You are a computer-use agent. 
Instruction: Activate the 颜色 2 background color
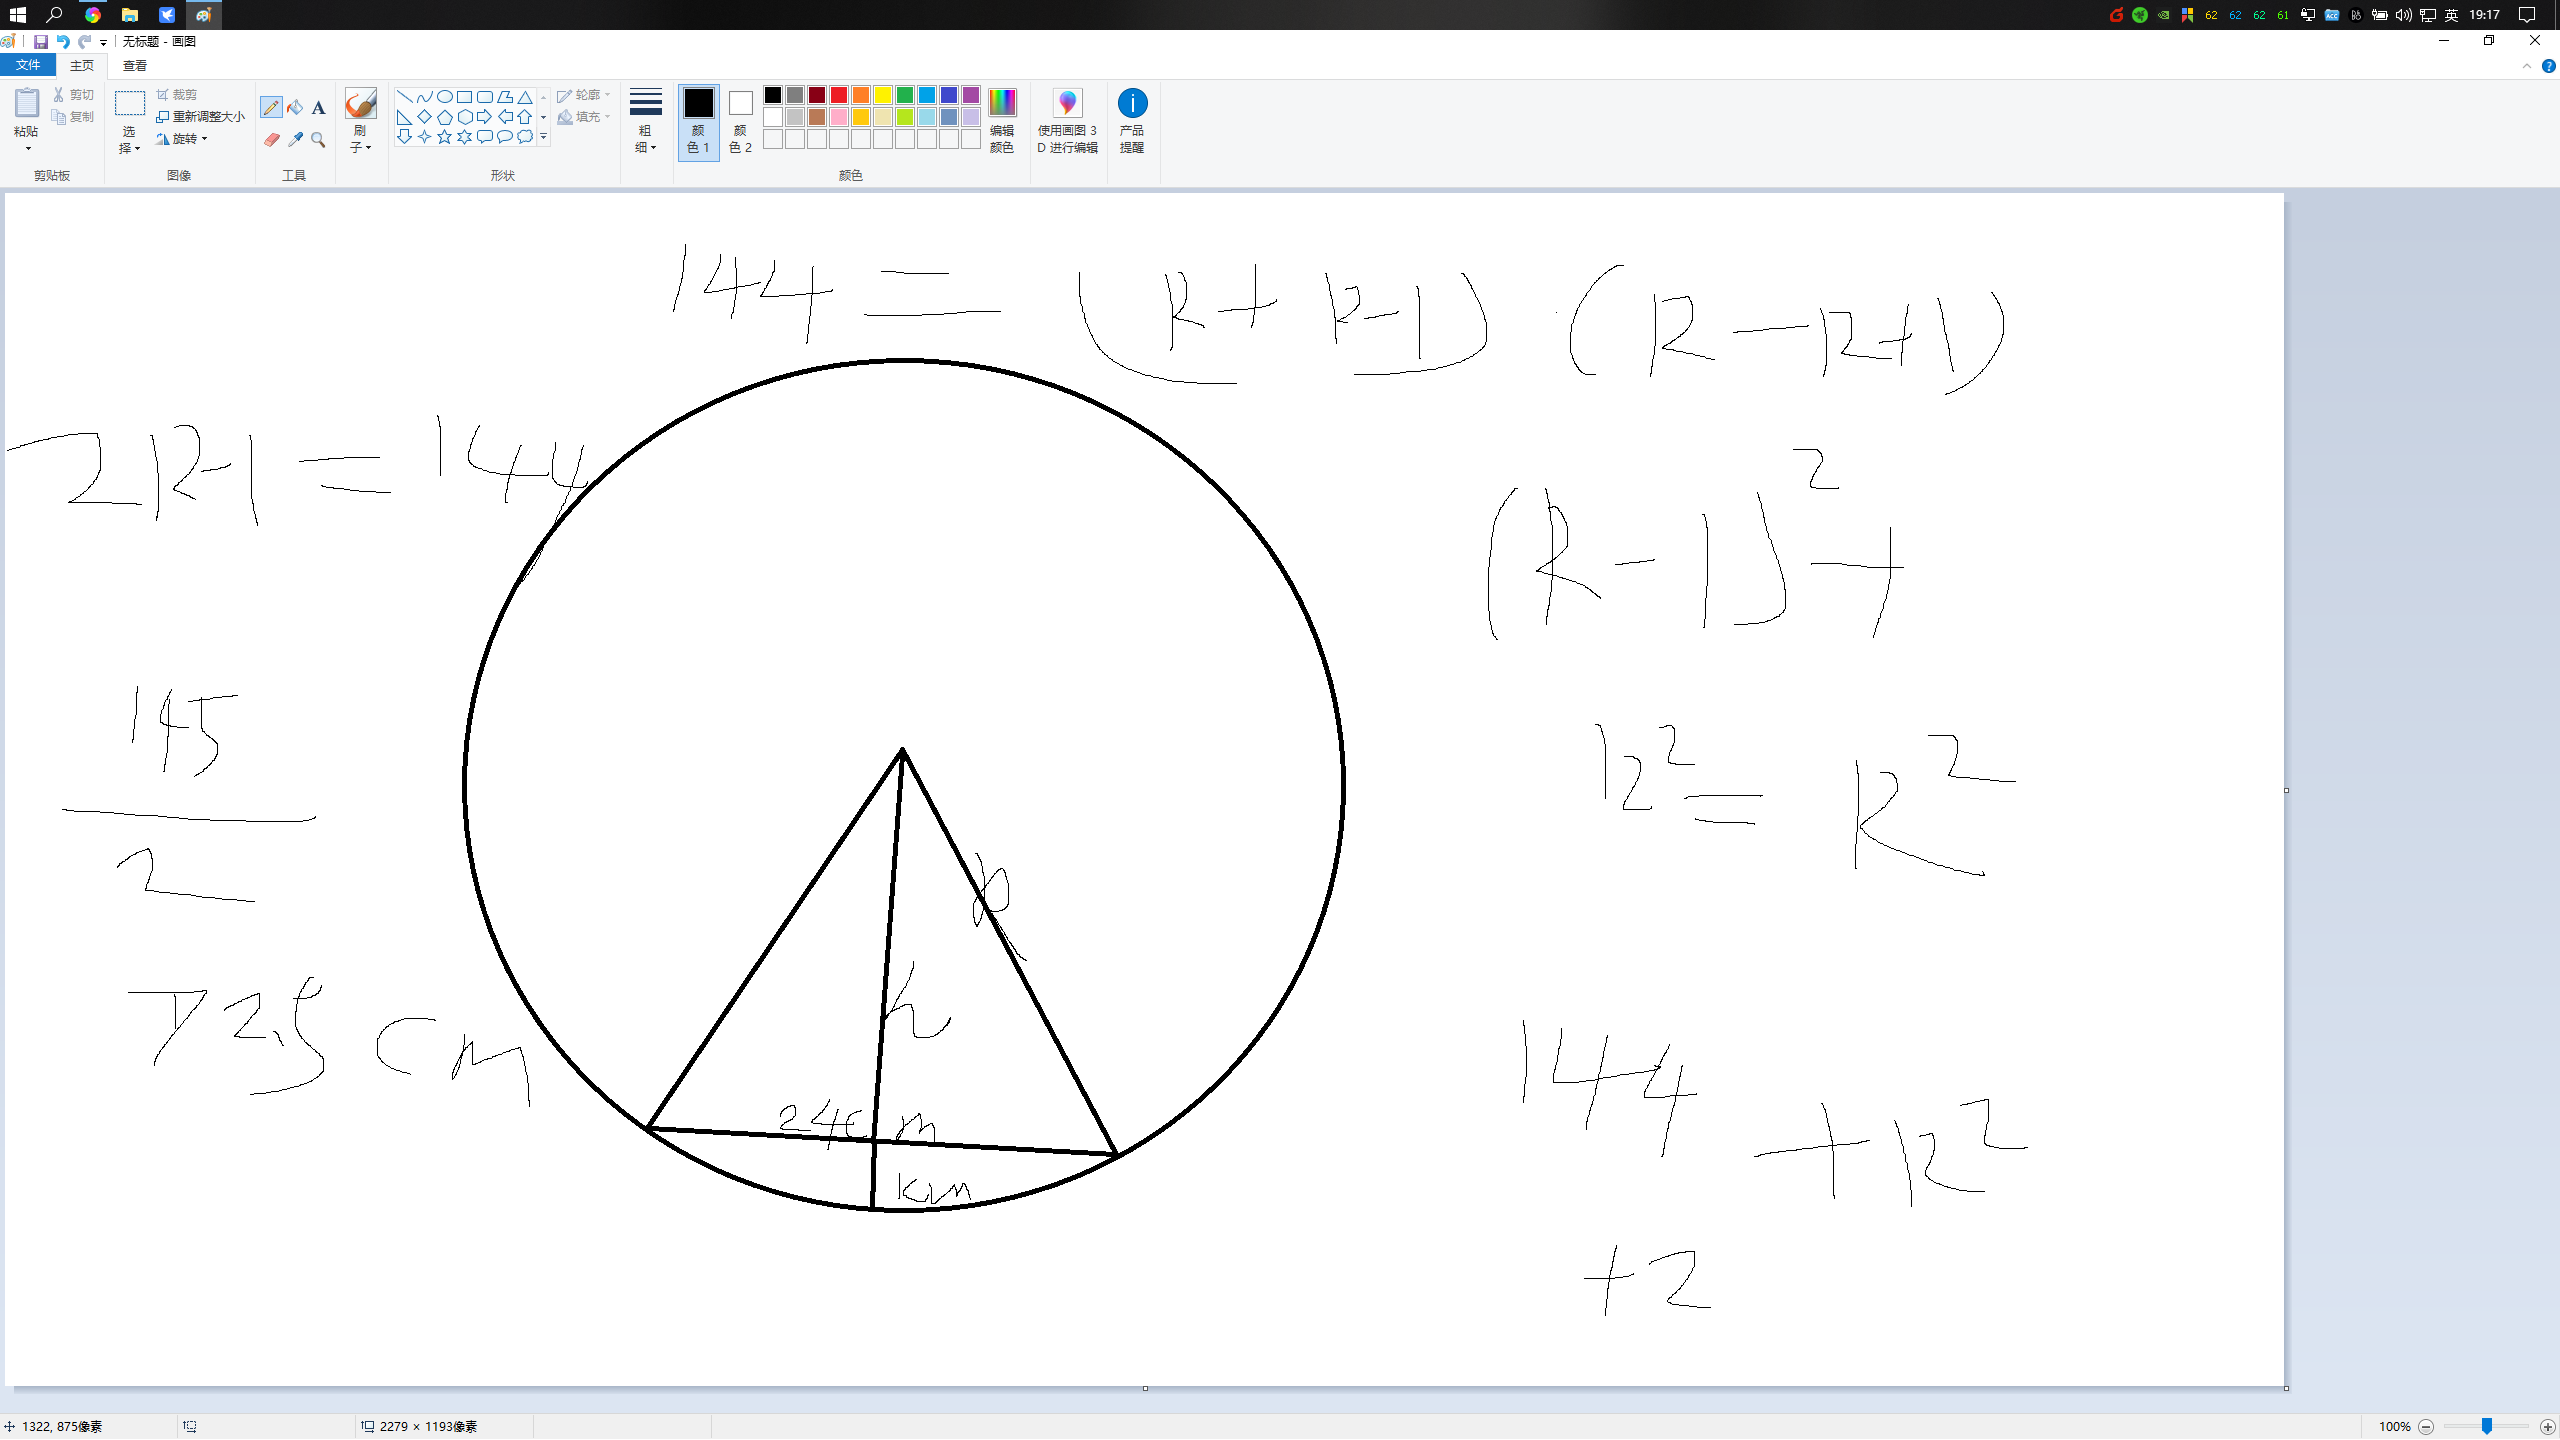[740, 120]
